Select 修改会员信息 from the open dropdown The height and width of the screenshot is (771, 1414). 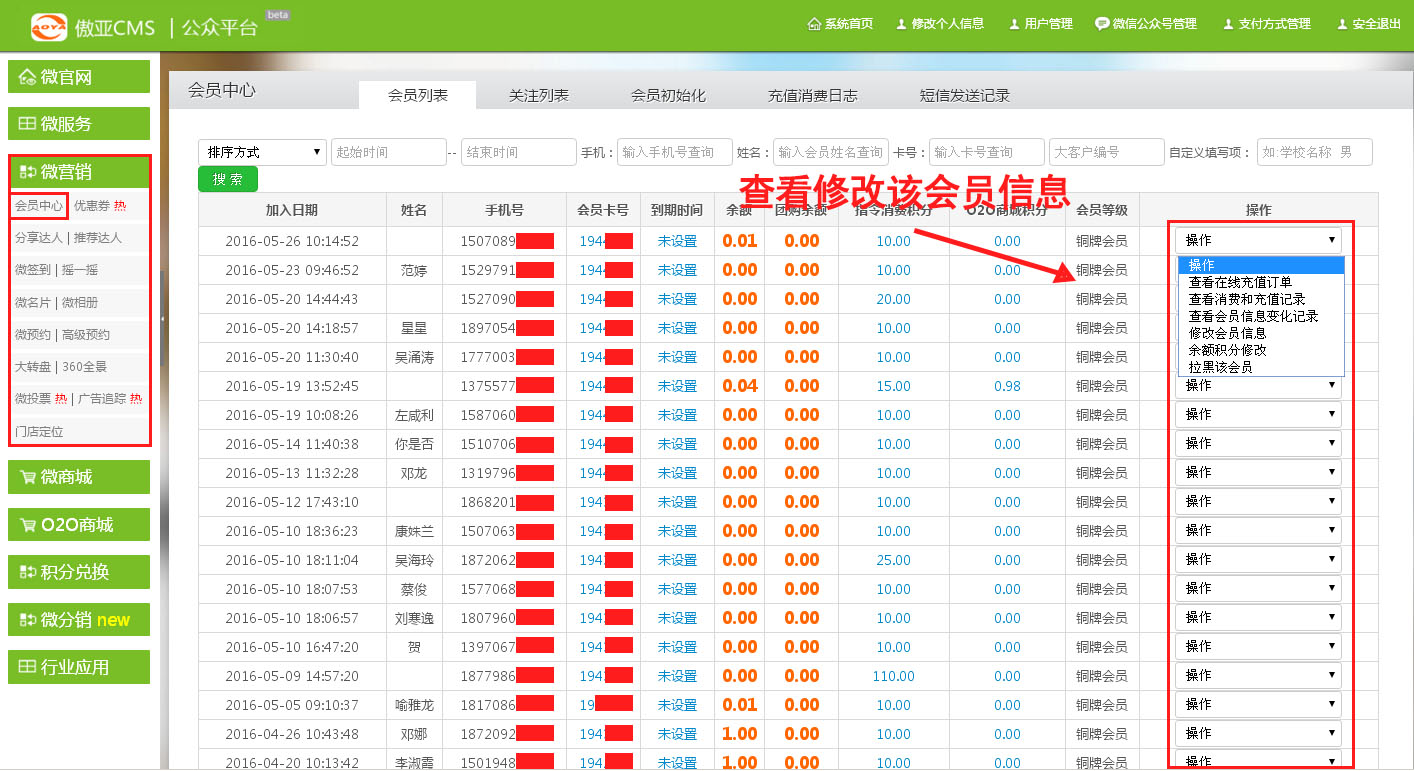click(x=1227, y=333)
